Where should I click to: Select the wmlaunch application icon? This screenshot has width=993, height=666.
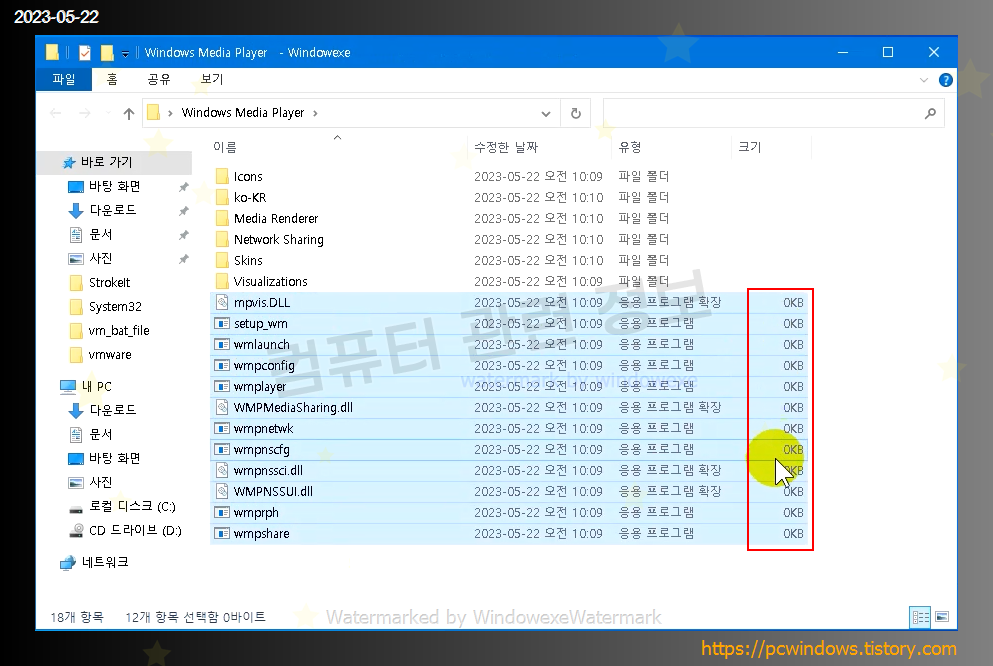[x=222, y=344]
